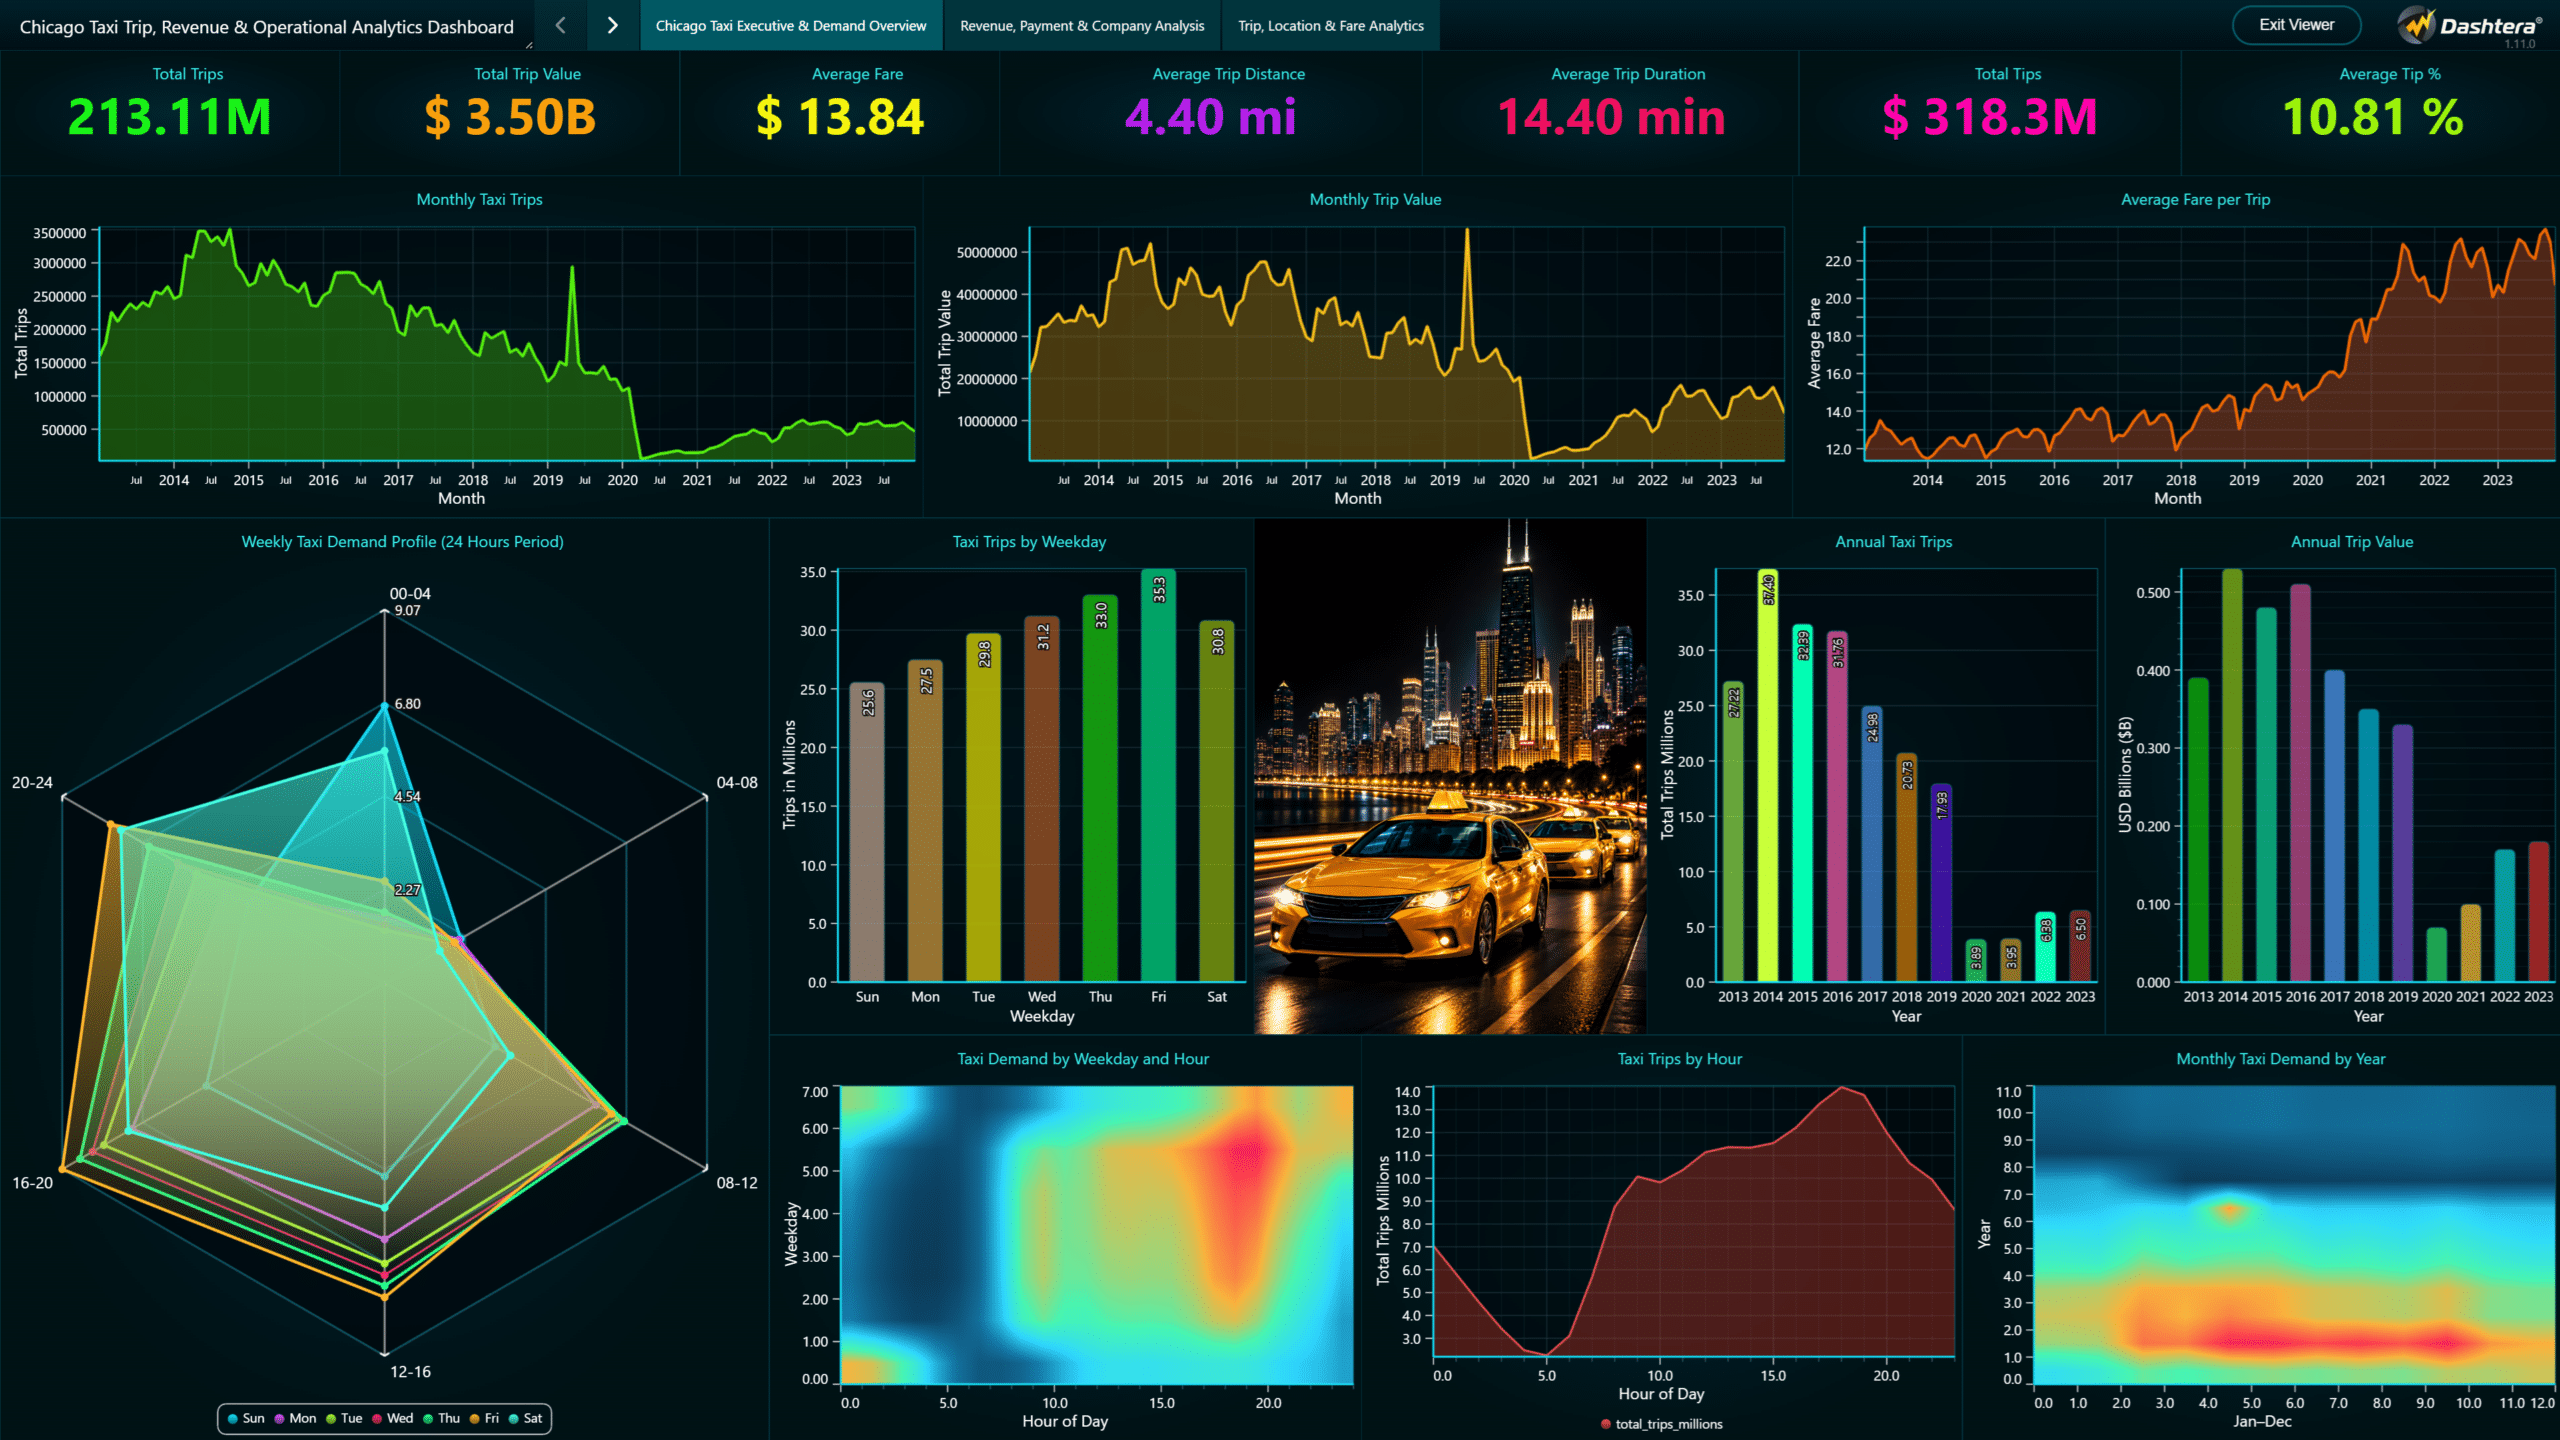Click the dashboard title text at top left
2560x1440 pixels.
[266, 27]
